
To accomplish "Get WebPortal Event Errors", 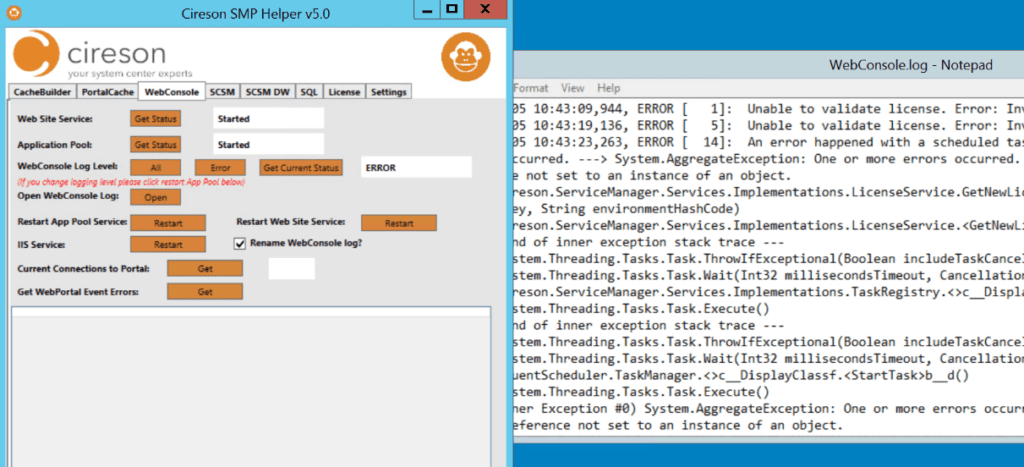I will [205, 292].
